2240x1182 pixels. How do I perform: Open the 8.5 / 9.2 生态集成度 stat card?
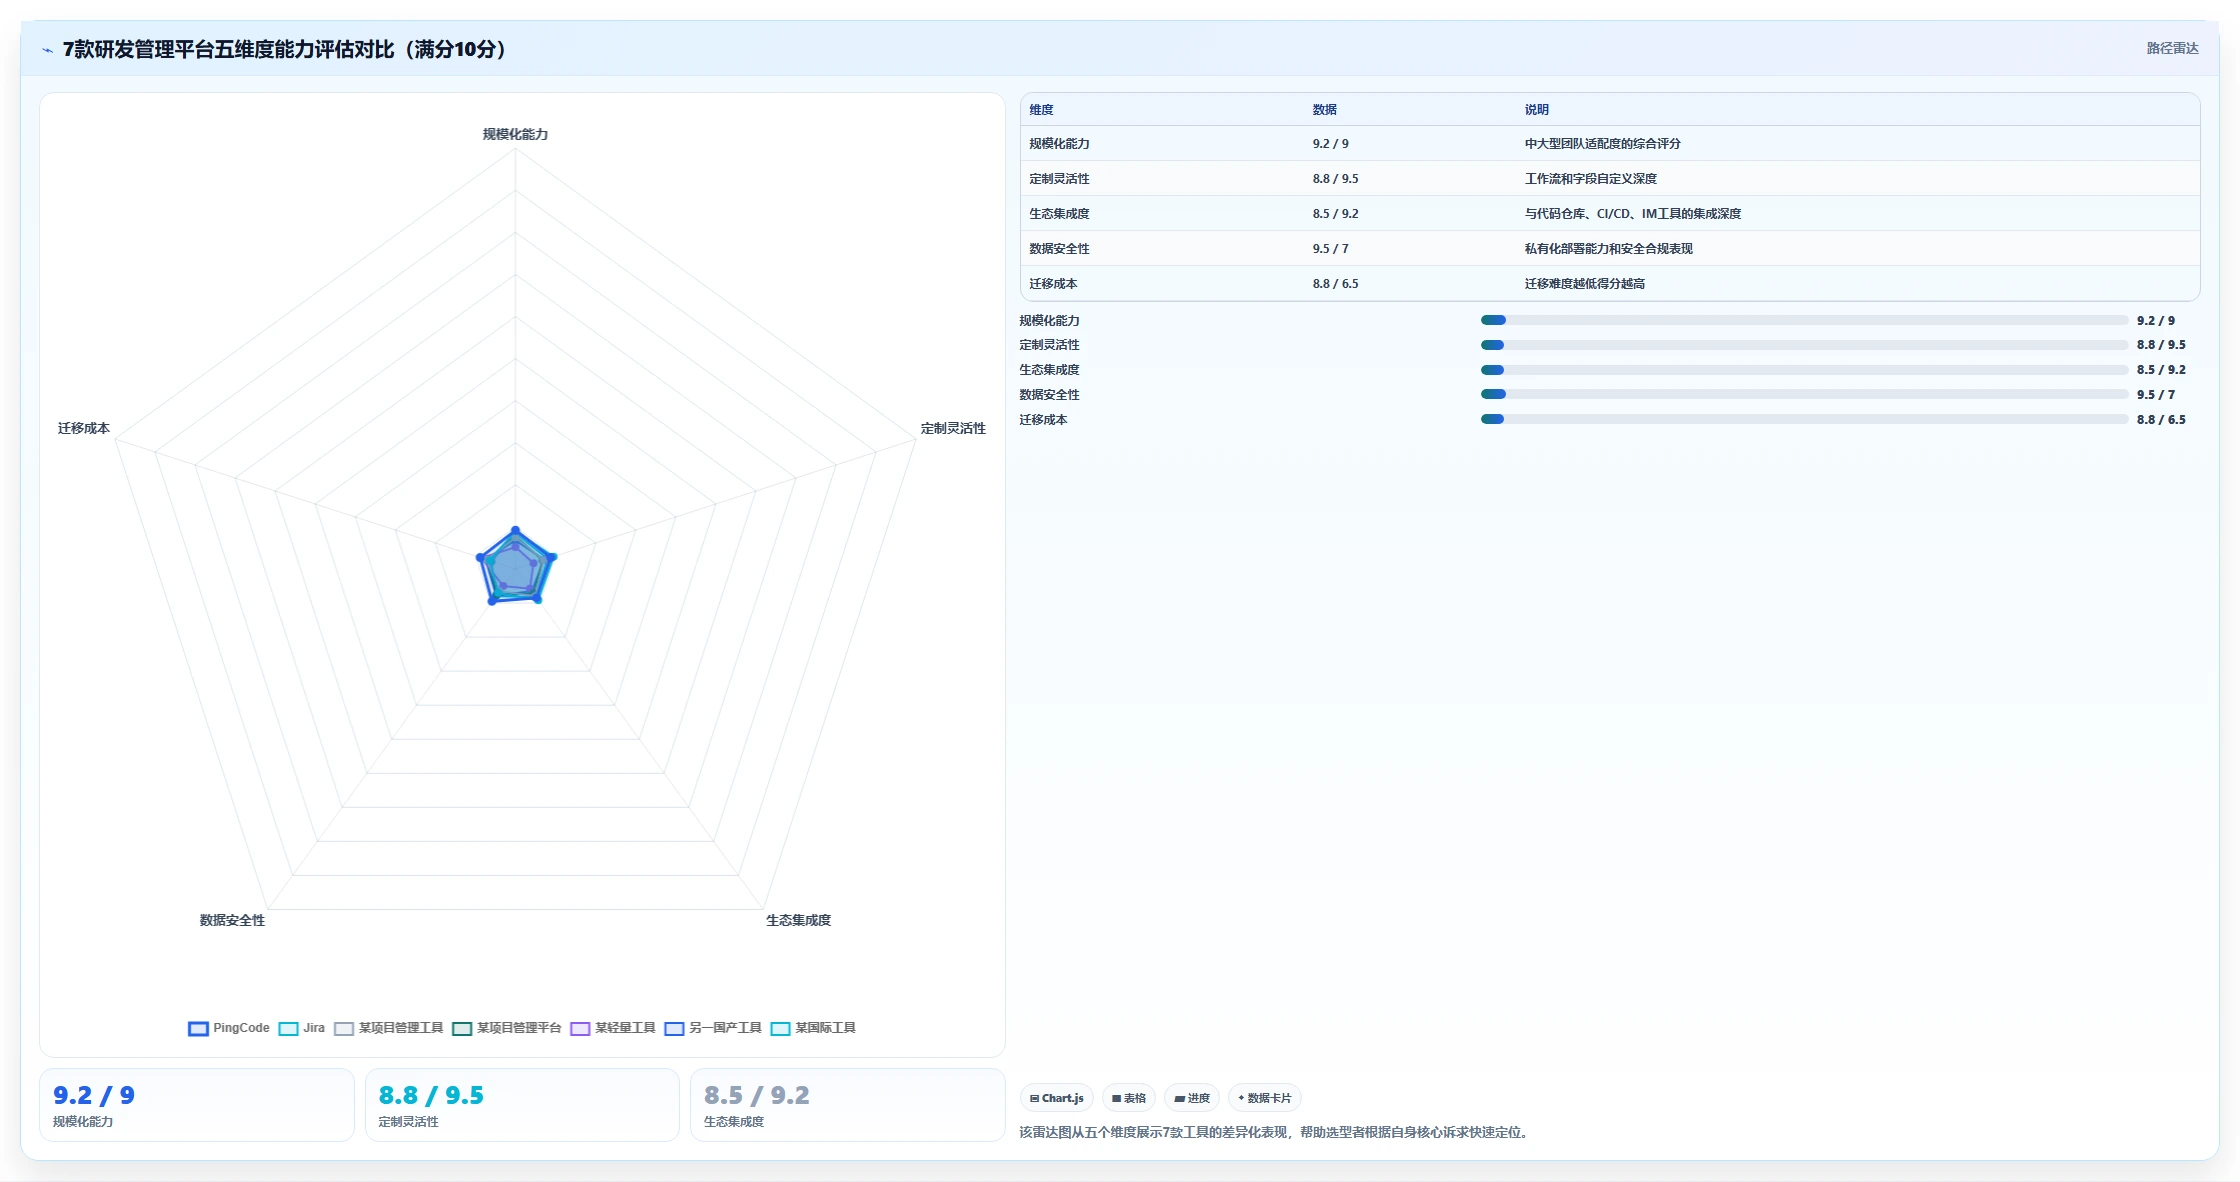coord(847,1105)
